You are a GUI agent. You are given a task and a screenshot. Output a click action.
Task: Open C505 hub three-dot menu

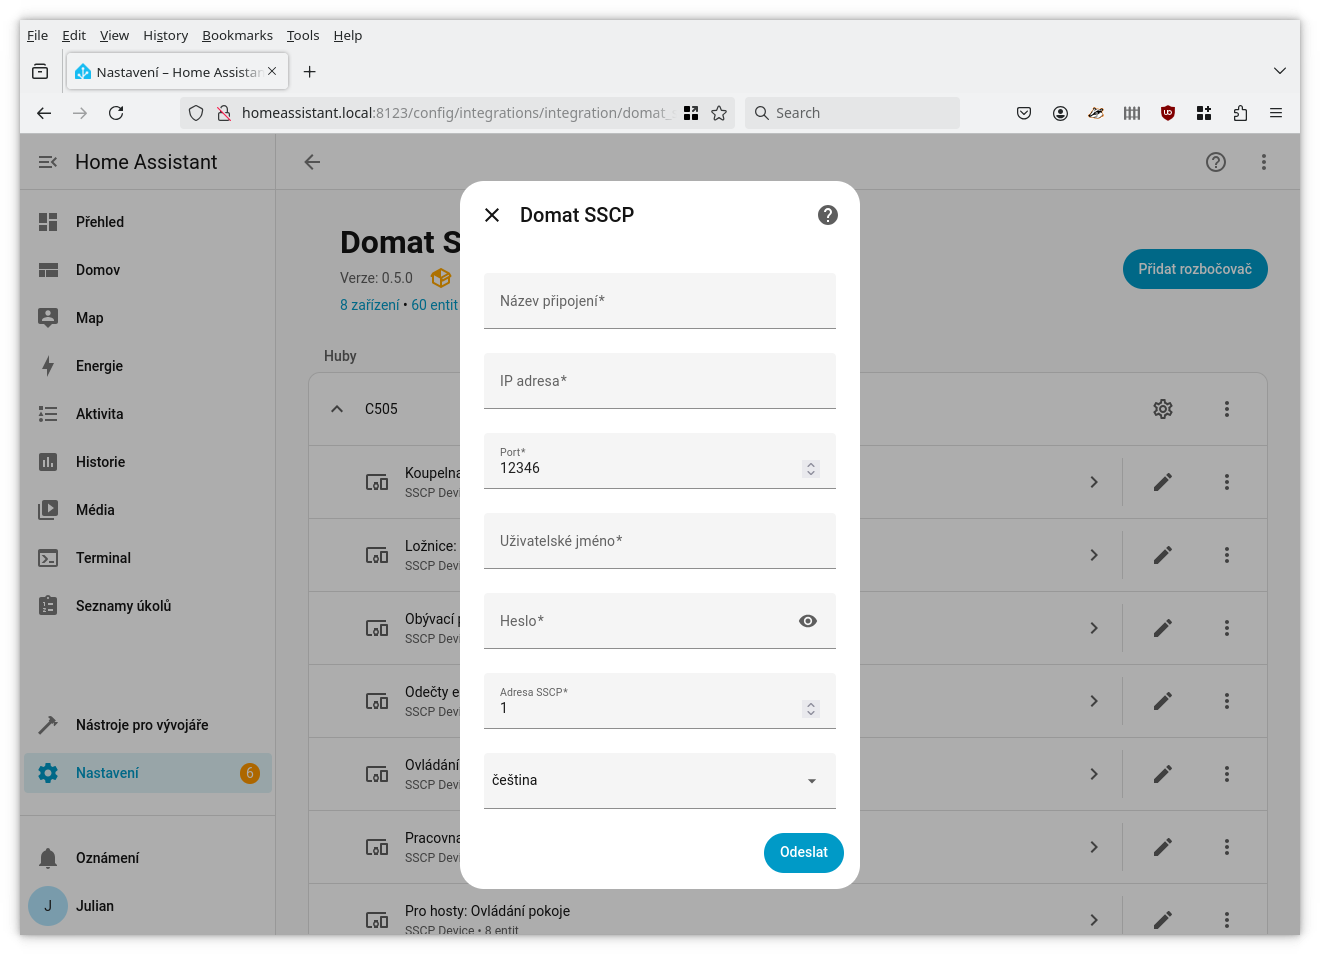tap(1227, 409)
